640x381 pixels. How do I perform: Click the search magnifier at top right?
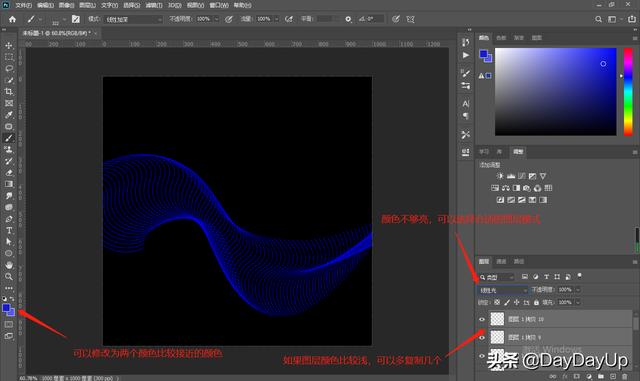click(x=598, y=19)
